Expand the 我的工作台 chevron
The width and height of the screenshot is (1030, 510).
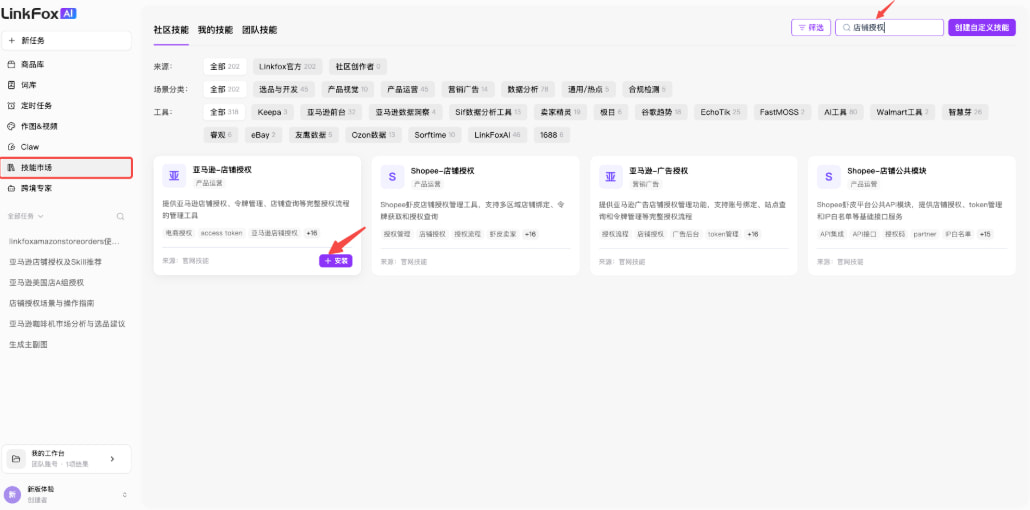point(112,459)
